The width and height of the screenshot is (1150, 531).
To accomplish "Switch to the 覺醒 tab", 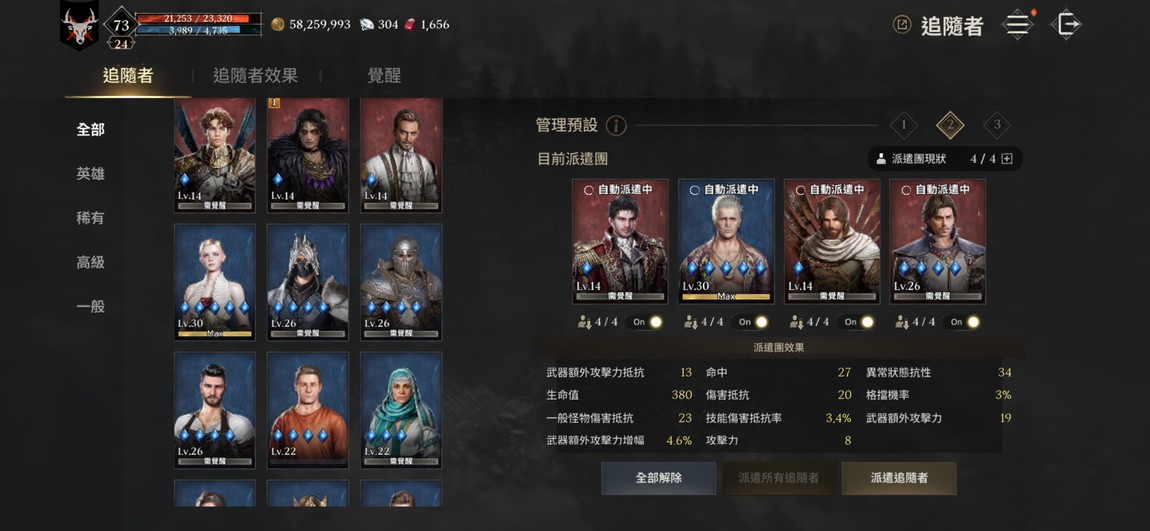I will pyautogui.click(x=384, y=76).
